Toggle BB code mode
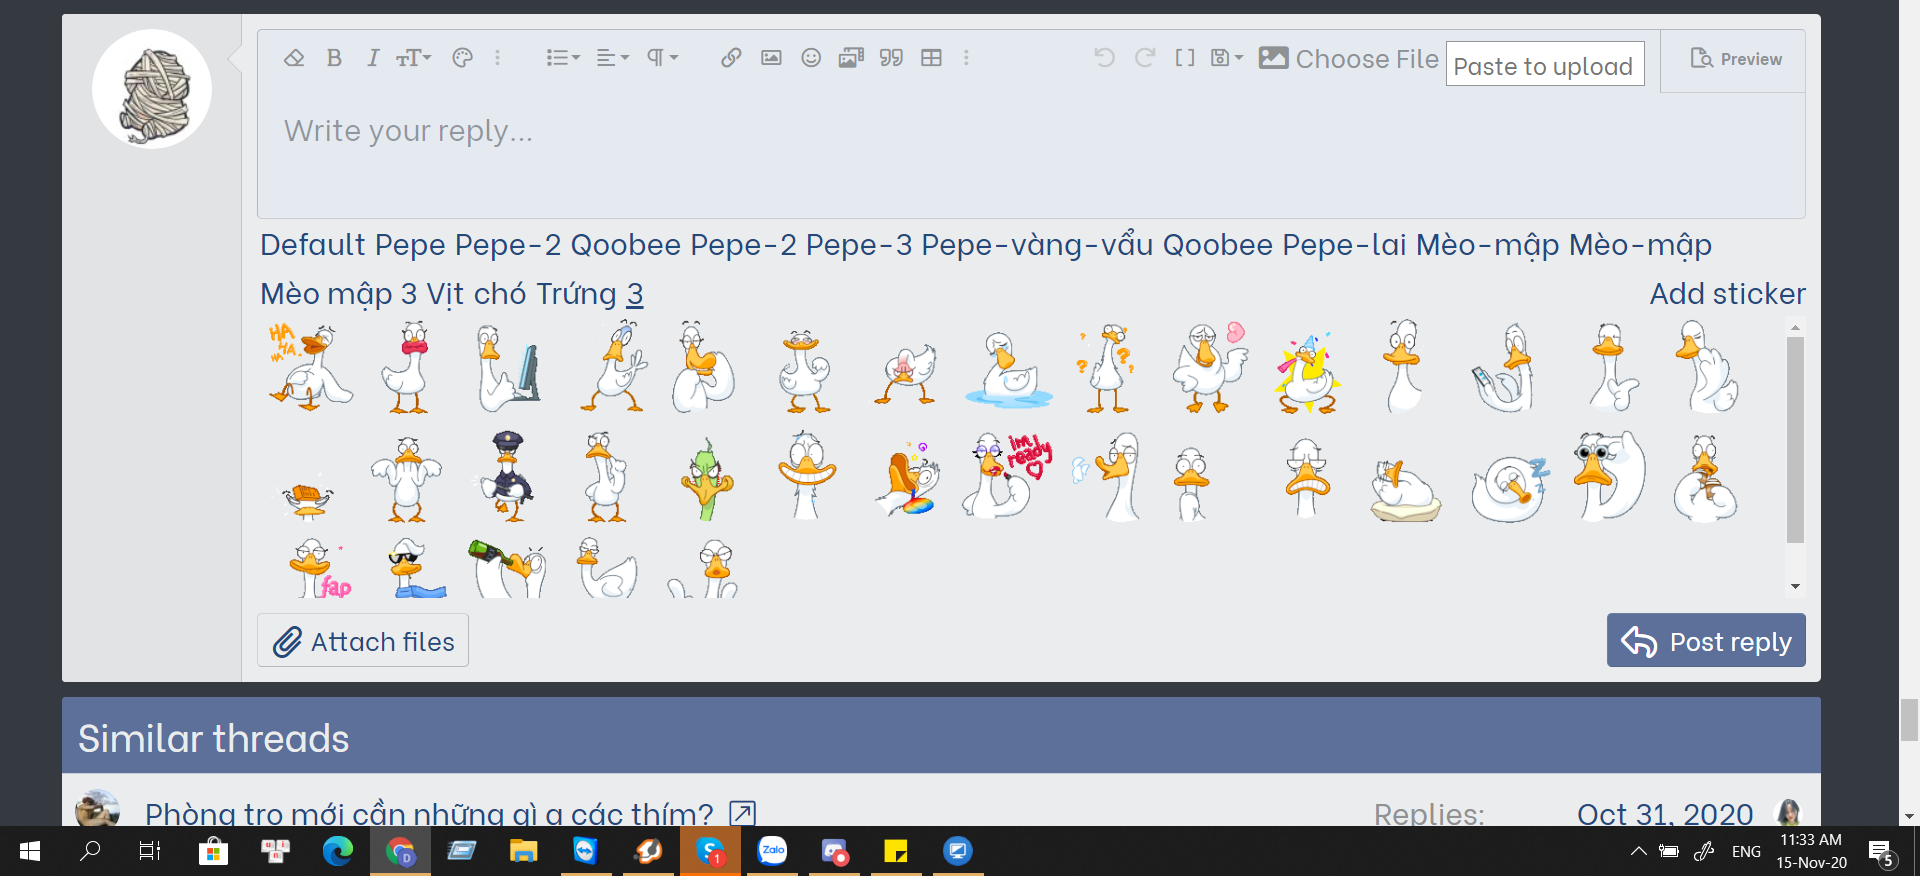 pyautogui.click(x=1185, y=58)
